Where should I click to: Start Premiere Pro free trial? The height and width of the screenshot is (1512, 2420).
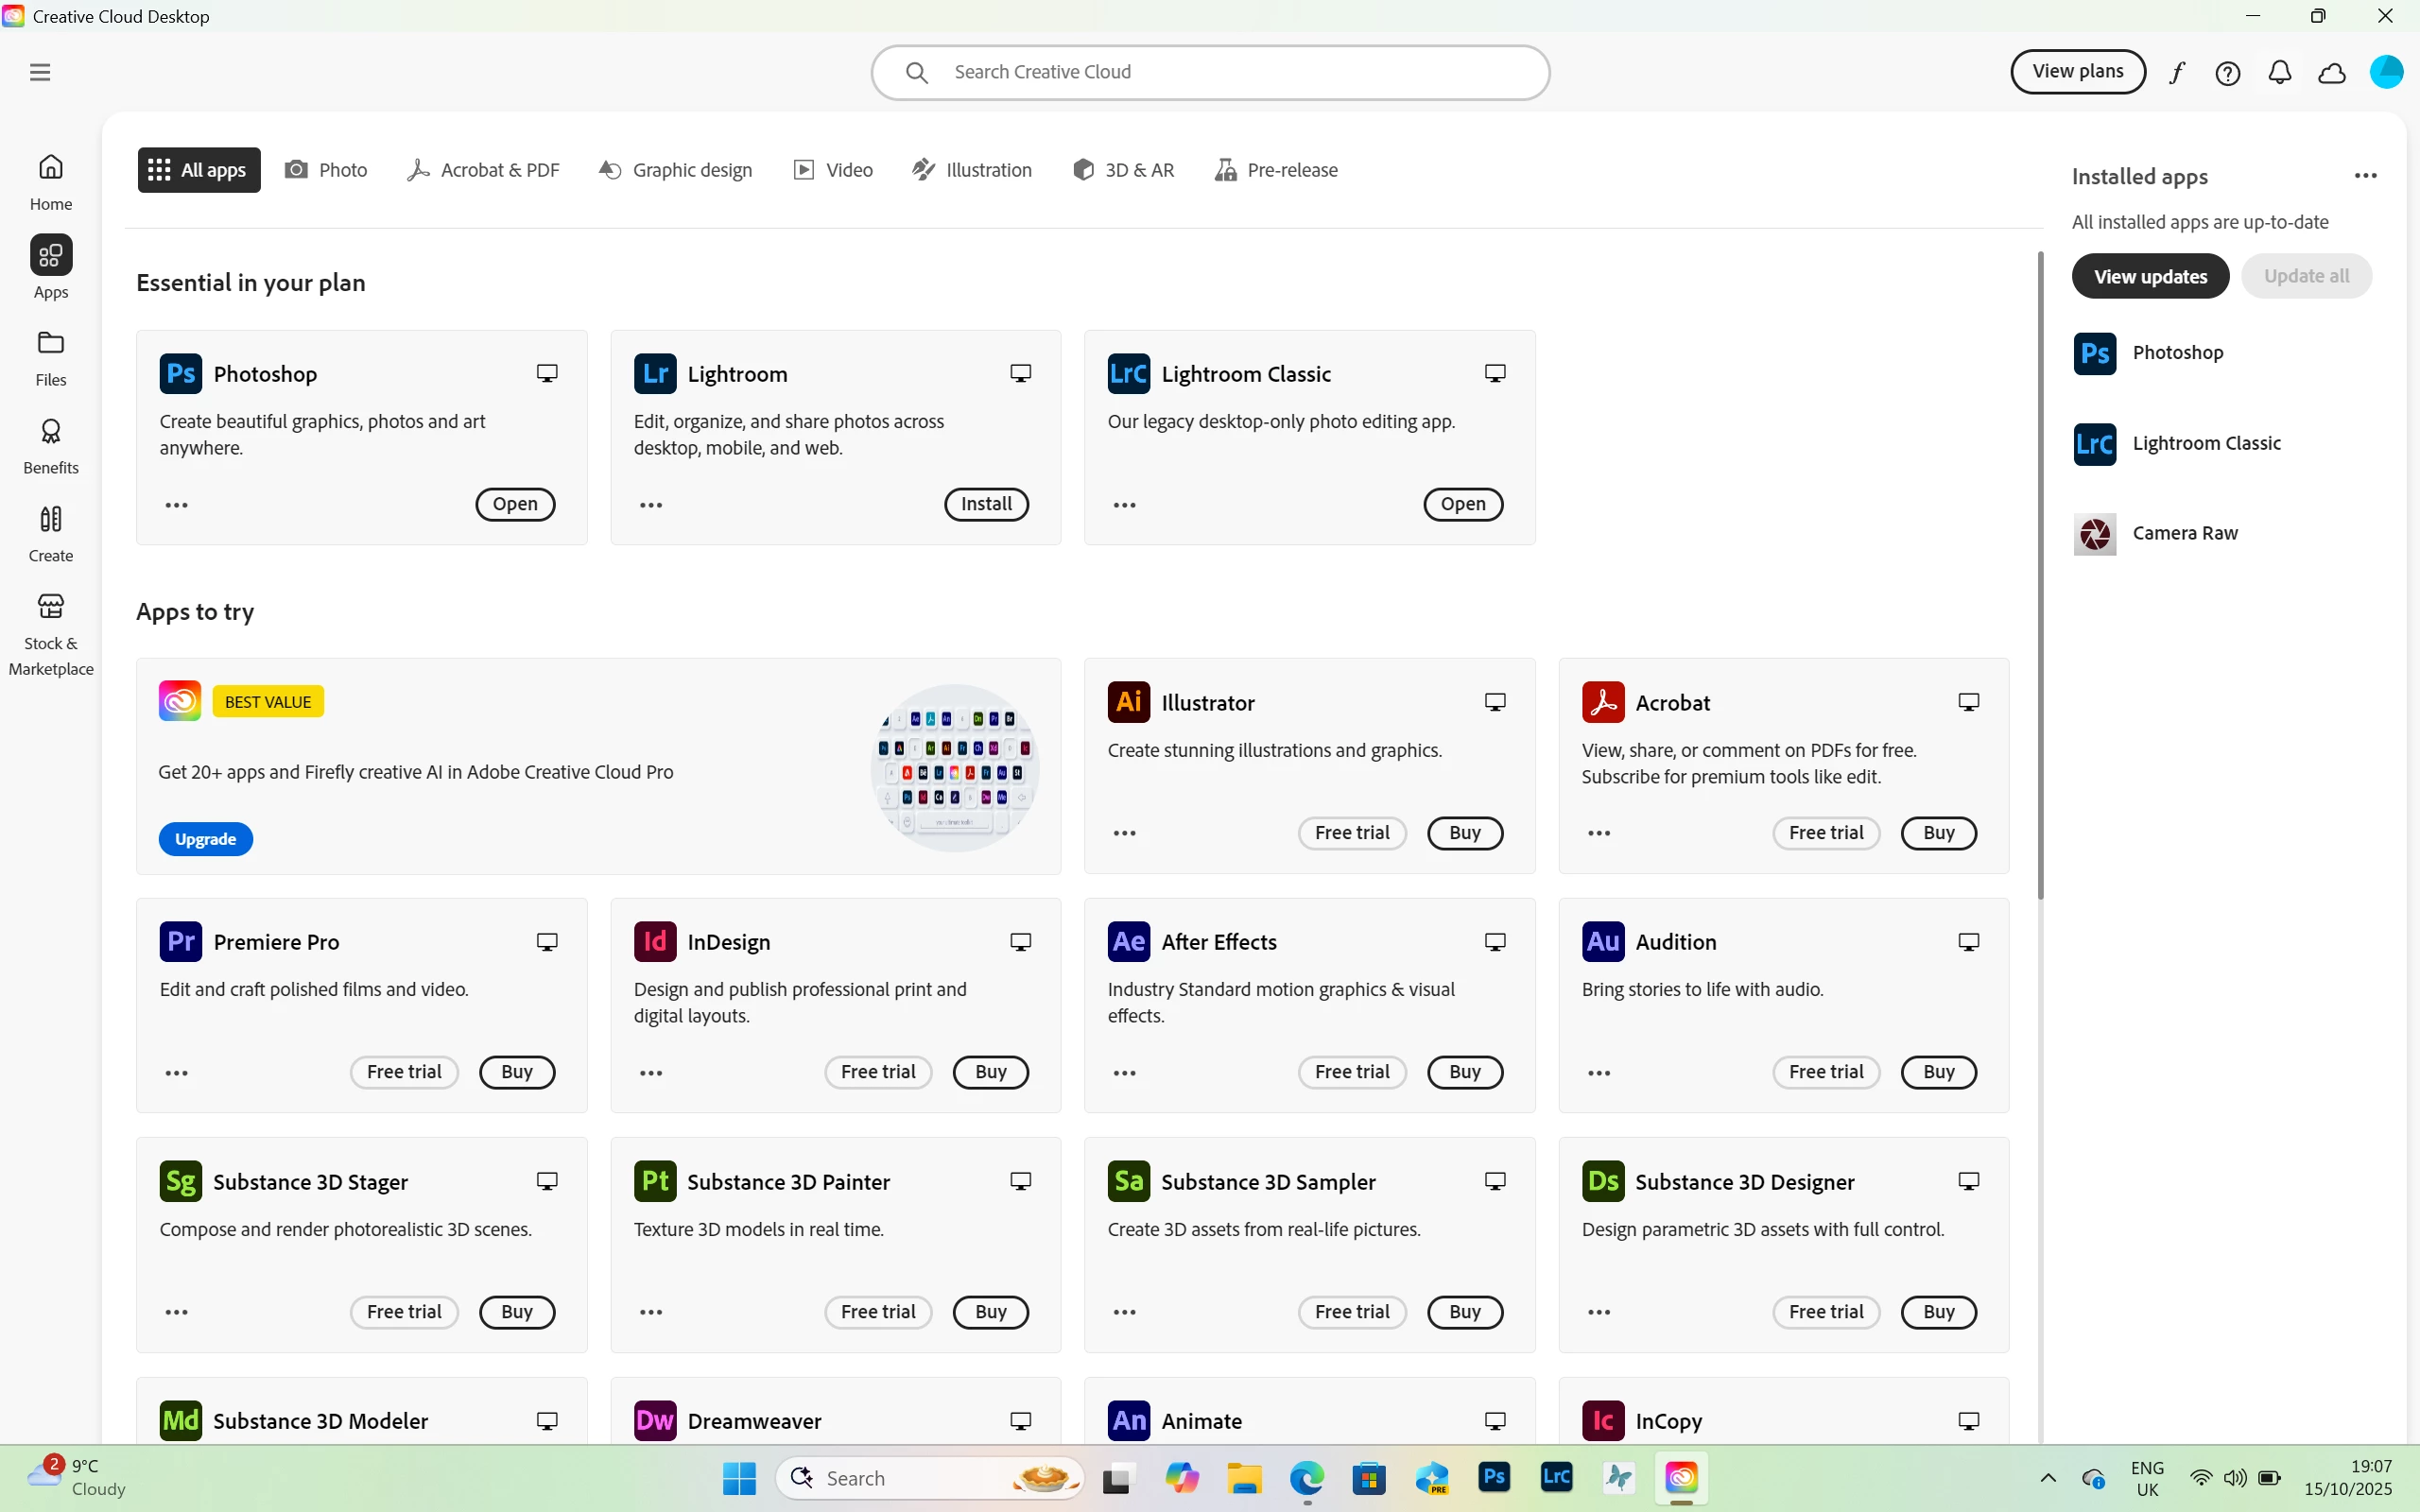point(404,1072)
